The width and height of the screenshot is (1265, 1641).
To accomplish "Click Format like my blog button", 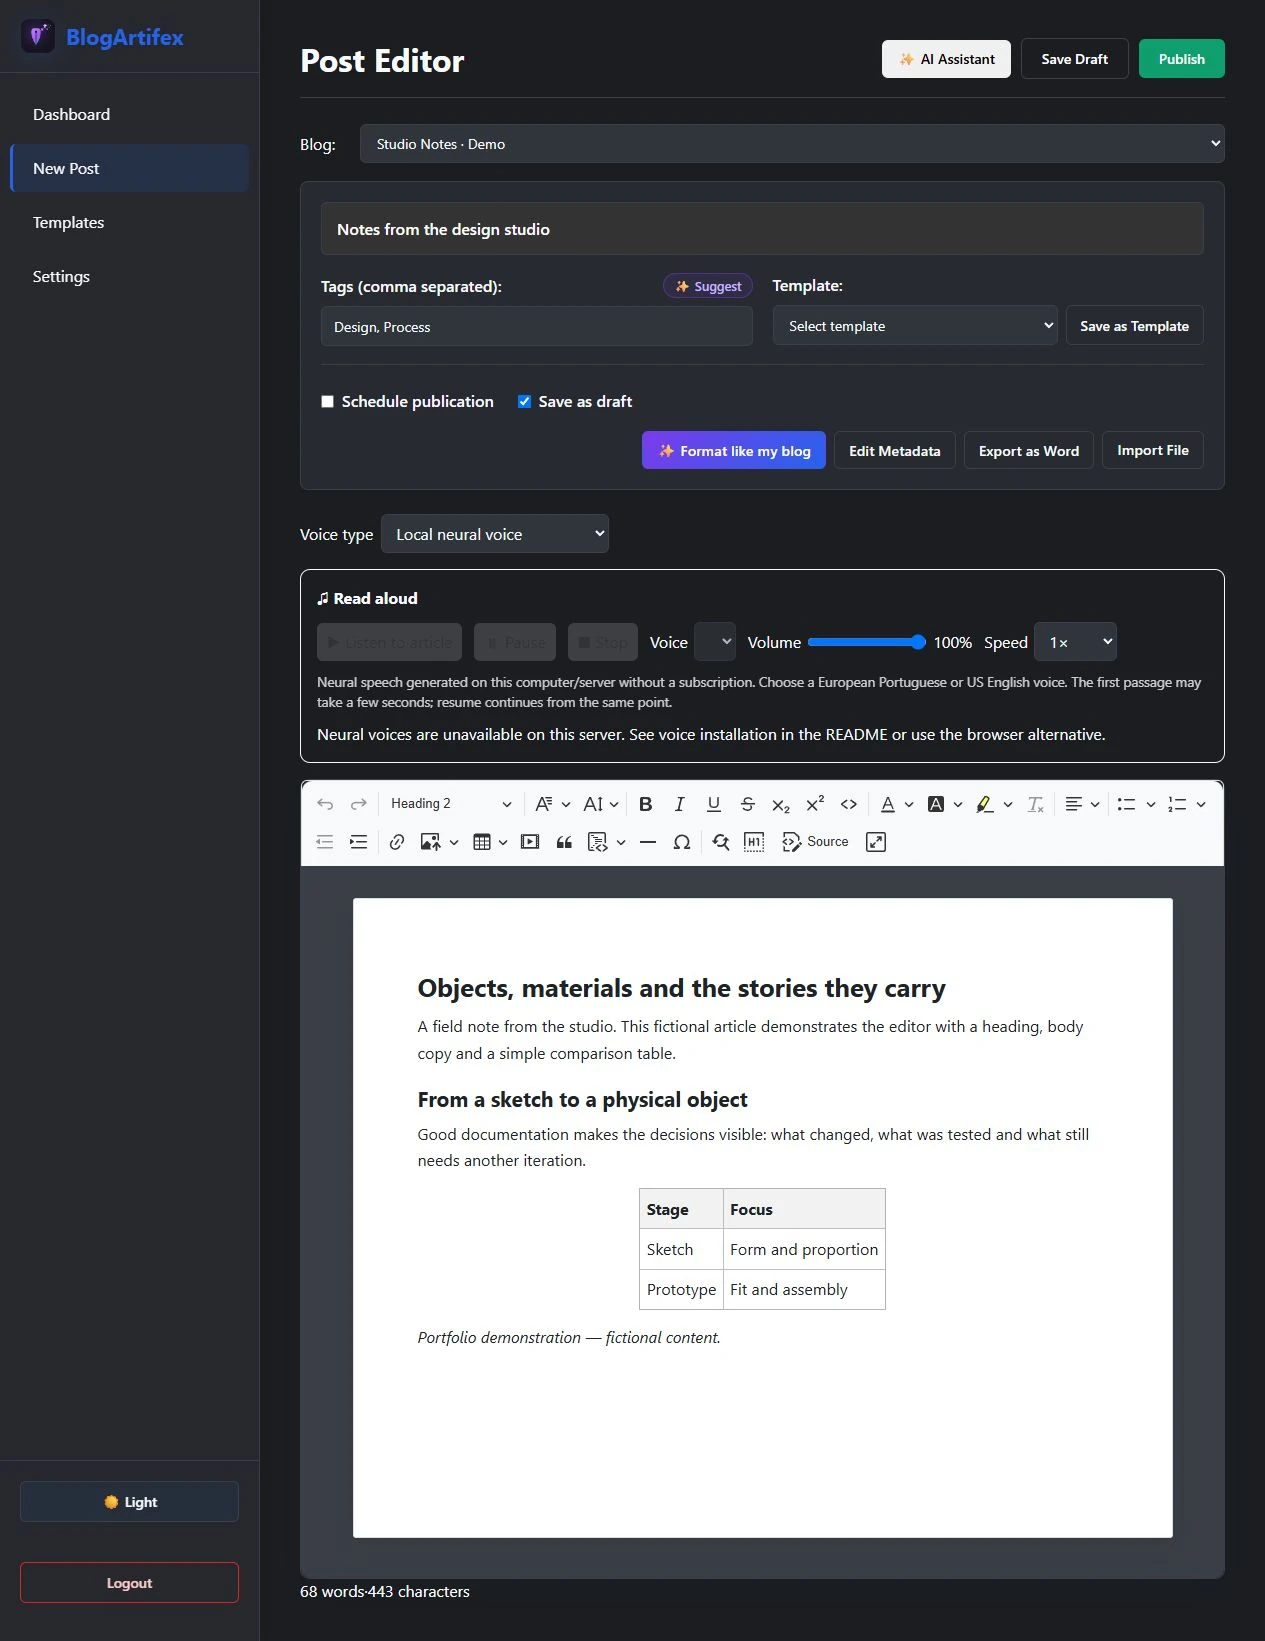I will [734, 451].
